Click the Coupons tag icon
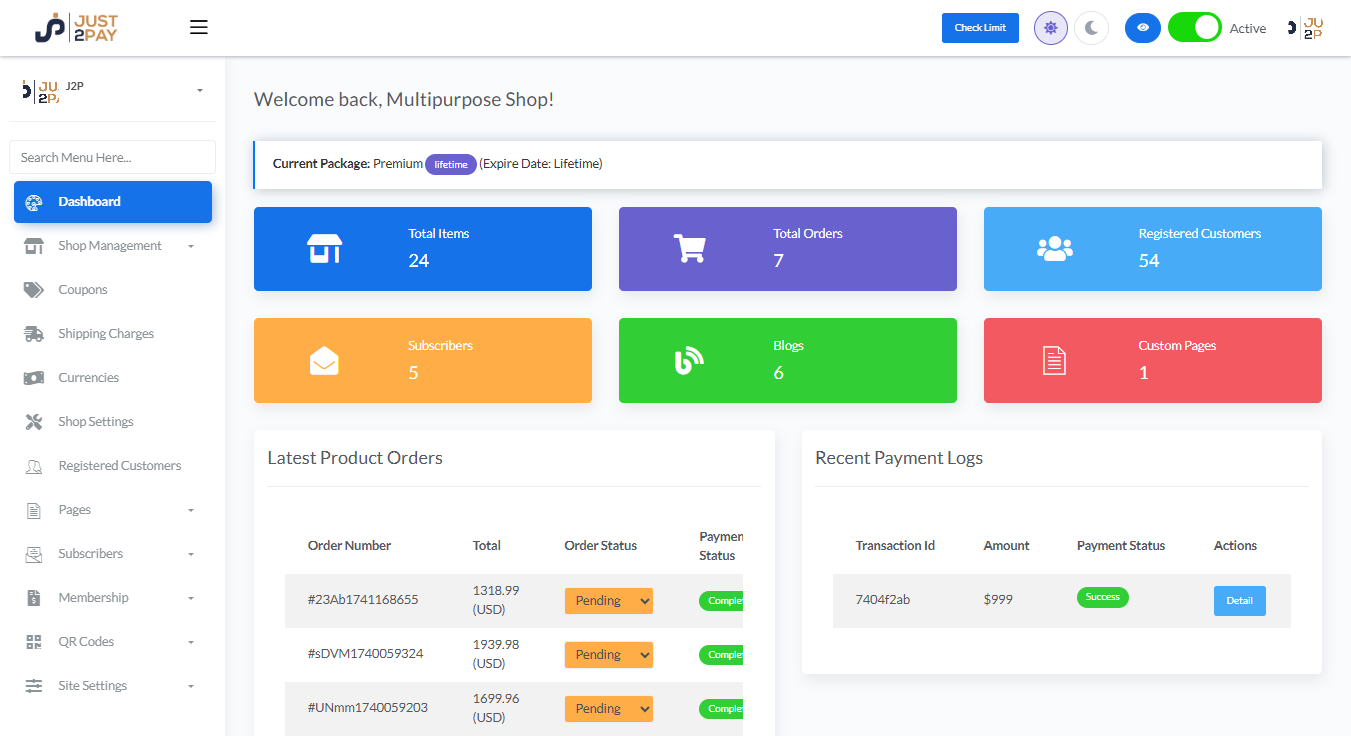 point(34,290)
